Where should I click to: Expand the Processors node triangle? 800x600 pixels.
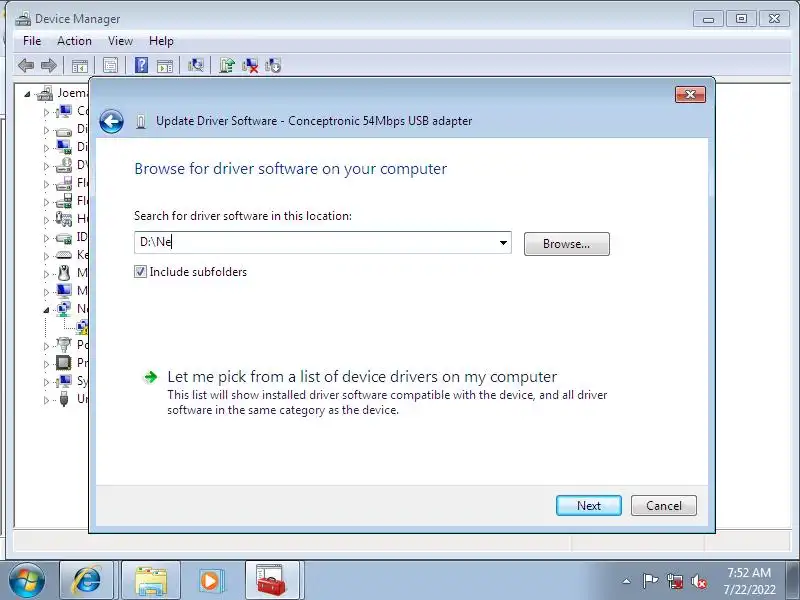(46, 364)
